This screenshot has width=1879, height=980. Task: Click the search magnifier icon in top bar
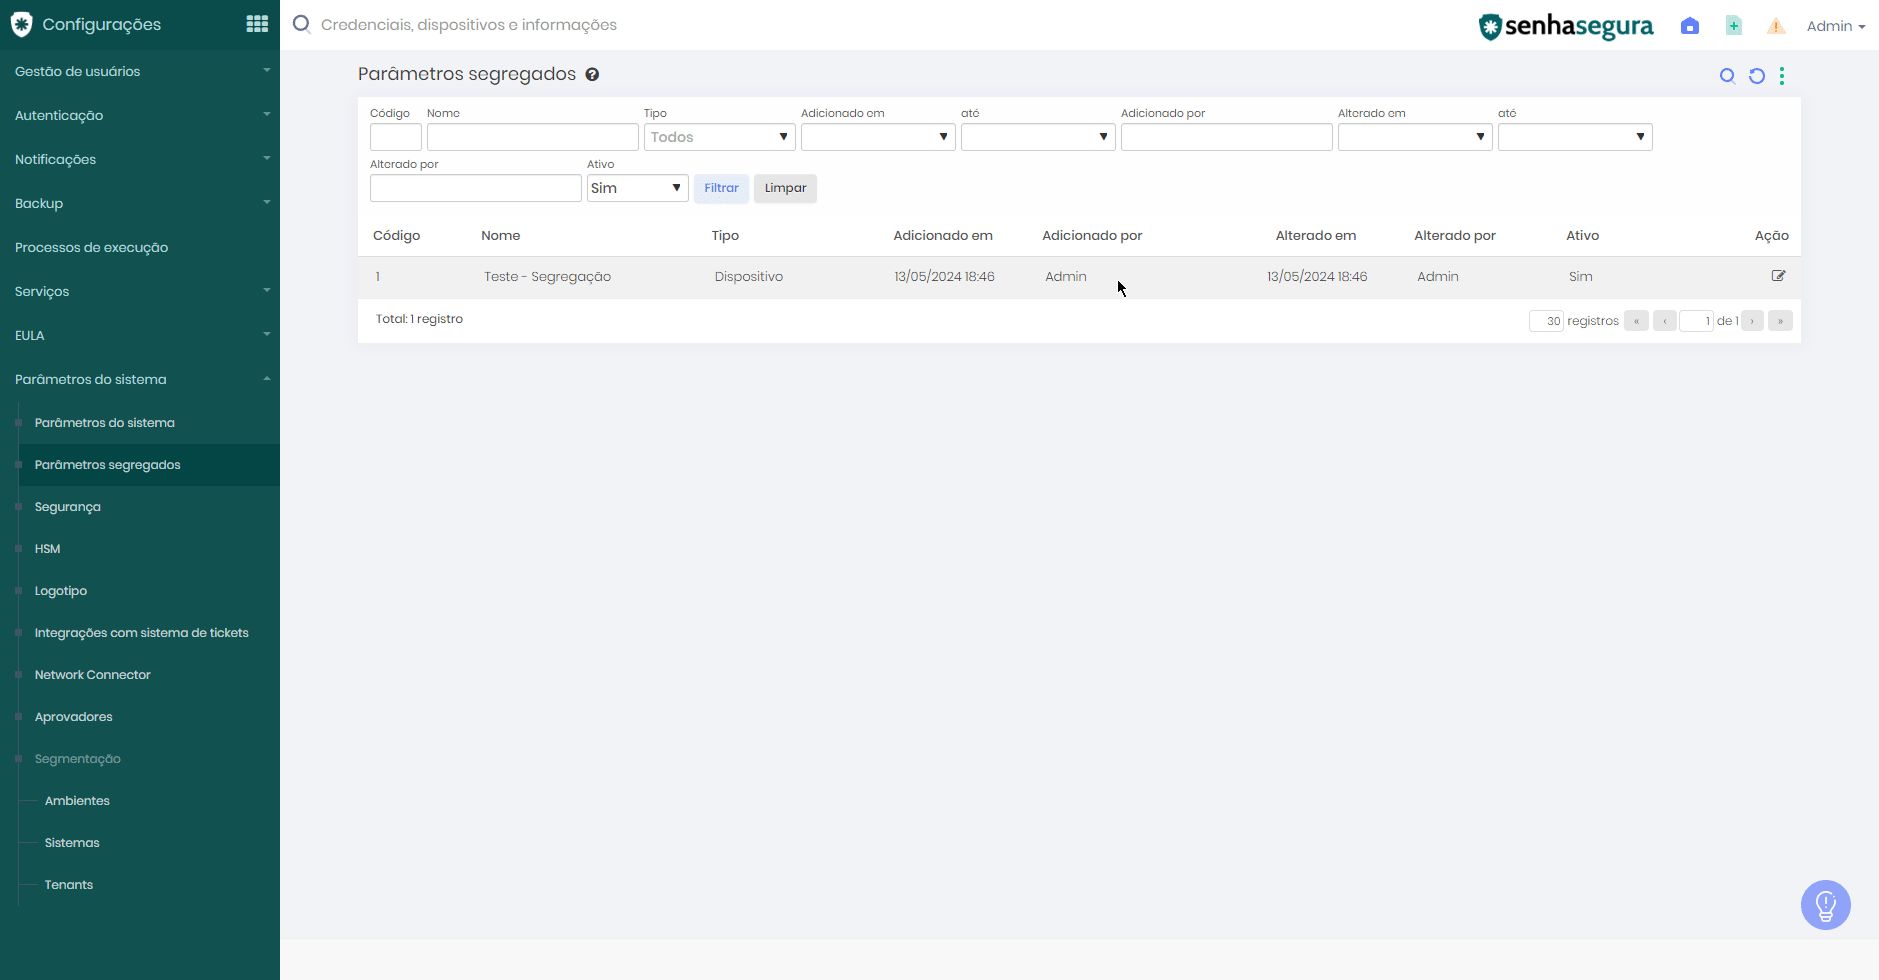click(302, 24)
